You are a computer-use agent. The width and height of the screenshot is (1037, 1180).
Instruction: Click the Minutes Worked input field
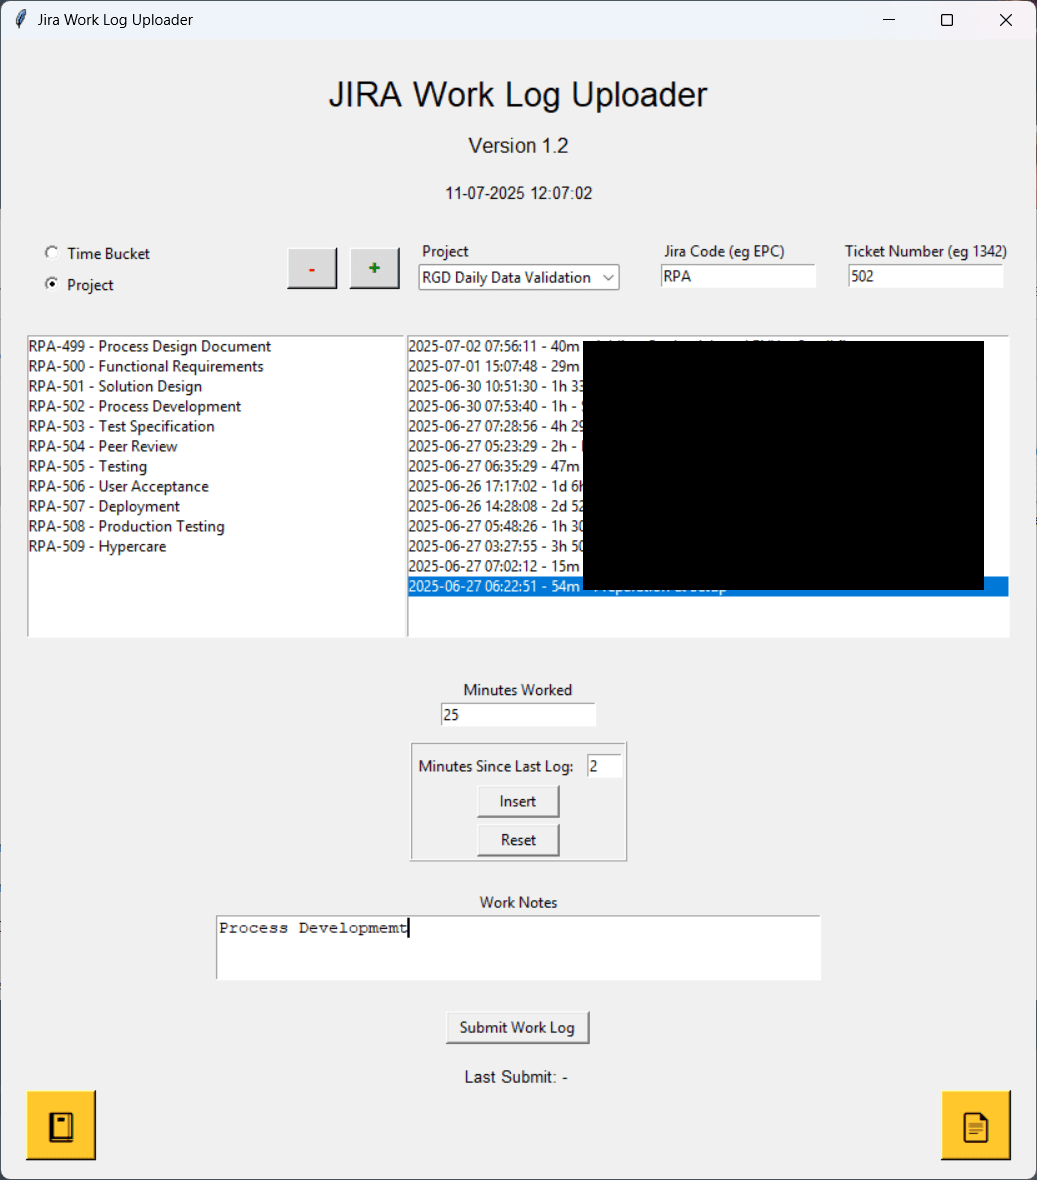pyautogui.click(x=517, y=714)
